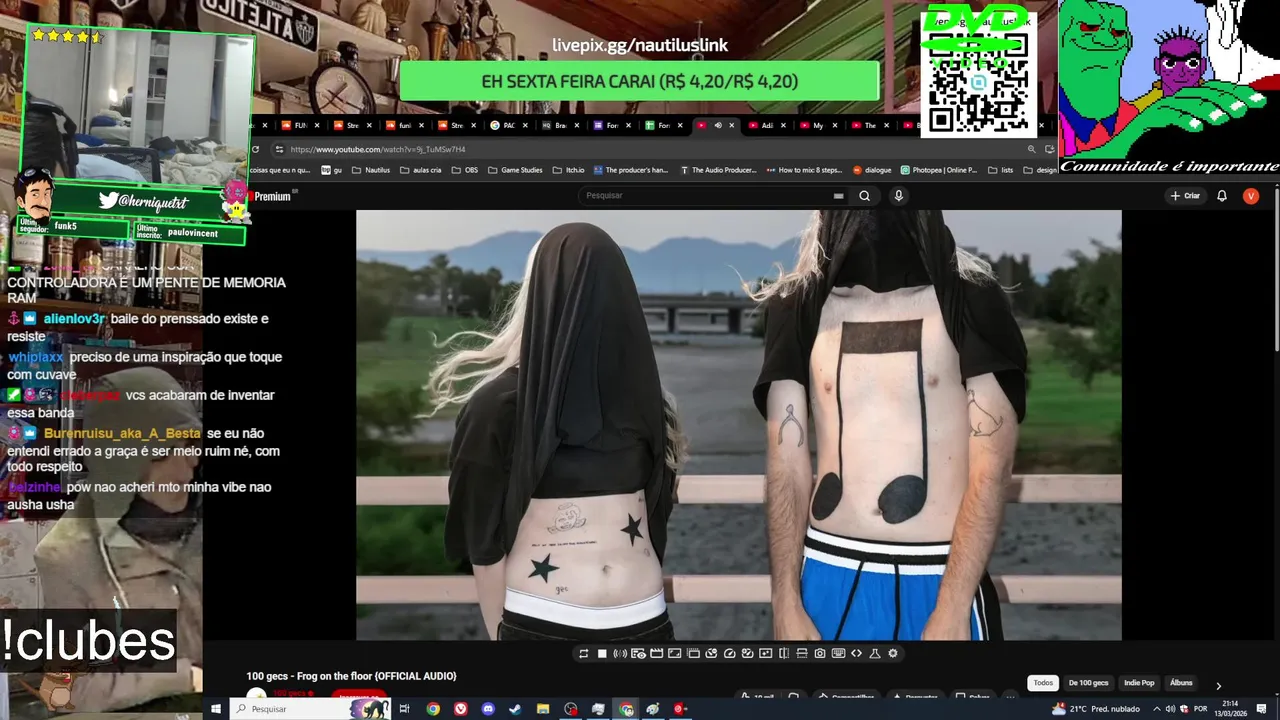
Task: Click the video player album art
Action: (739, 425)
